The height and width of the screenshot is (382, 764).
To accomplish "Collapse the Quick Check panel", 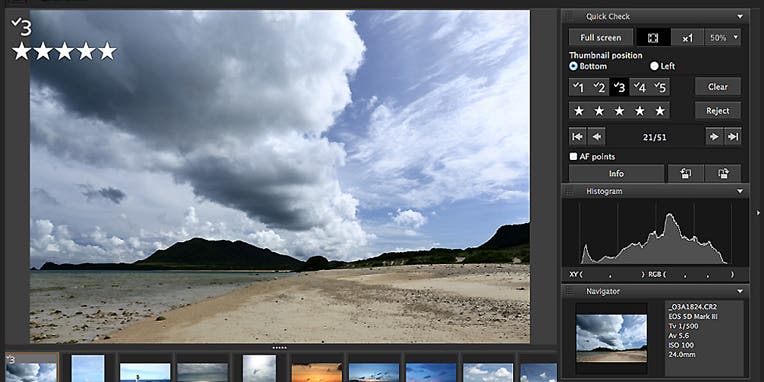I will click(740, 17).
